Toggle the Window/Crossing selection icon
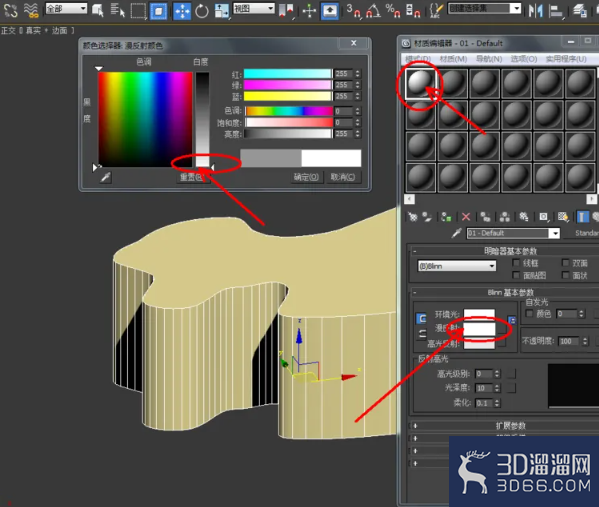The width and height of the screenshot is (599, 507). pos(158,10)
